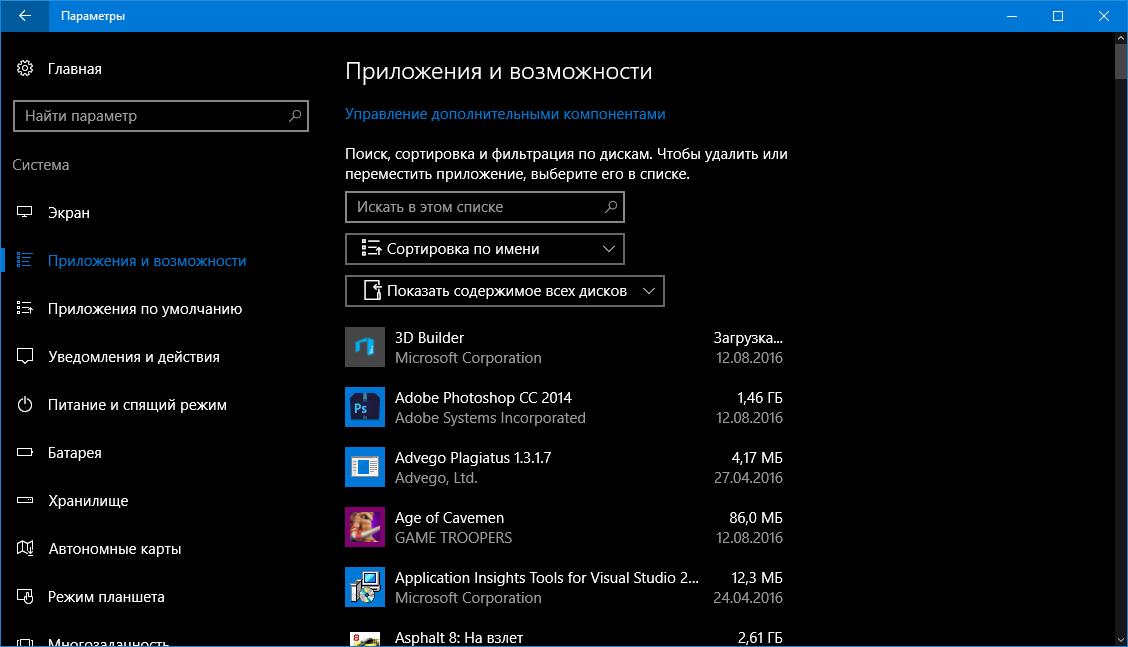
Task: Click the sort icon in Сортировка по имени
Action: [x=371, y=248]
